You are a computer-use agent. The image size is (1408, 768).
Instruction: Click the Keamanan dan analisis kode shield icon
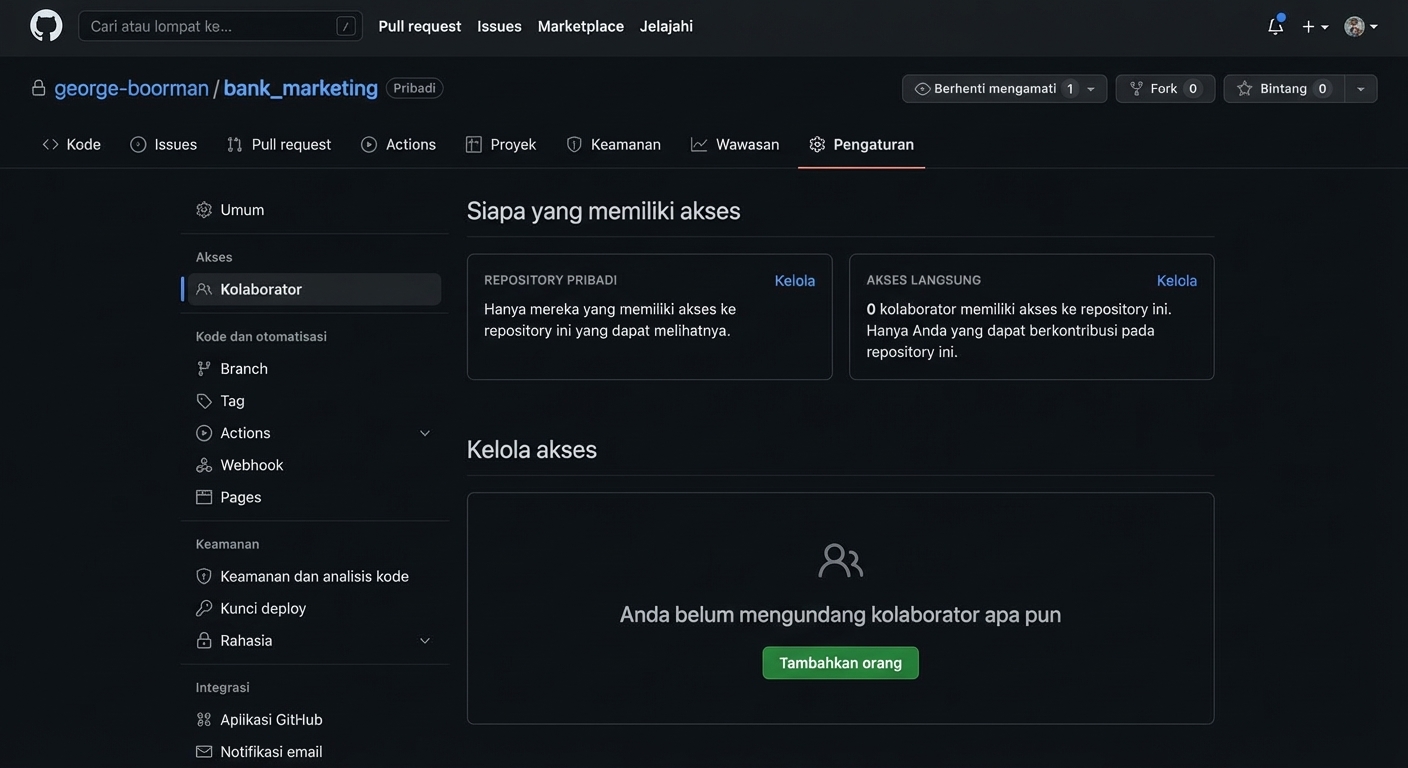pyautogui.click(x=204, y=576)
